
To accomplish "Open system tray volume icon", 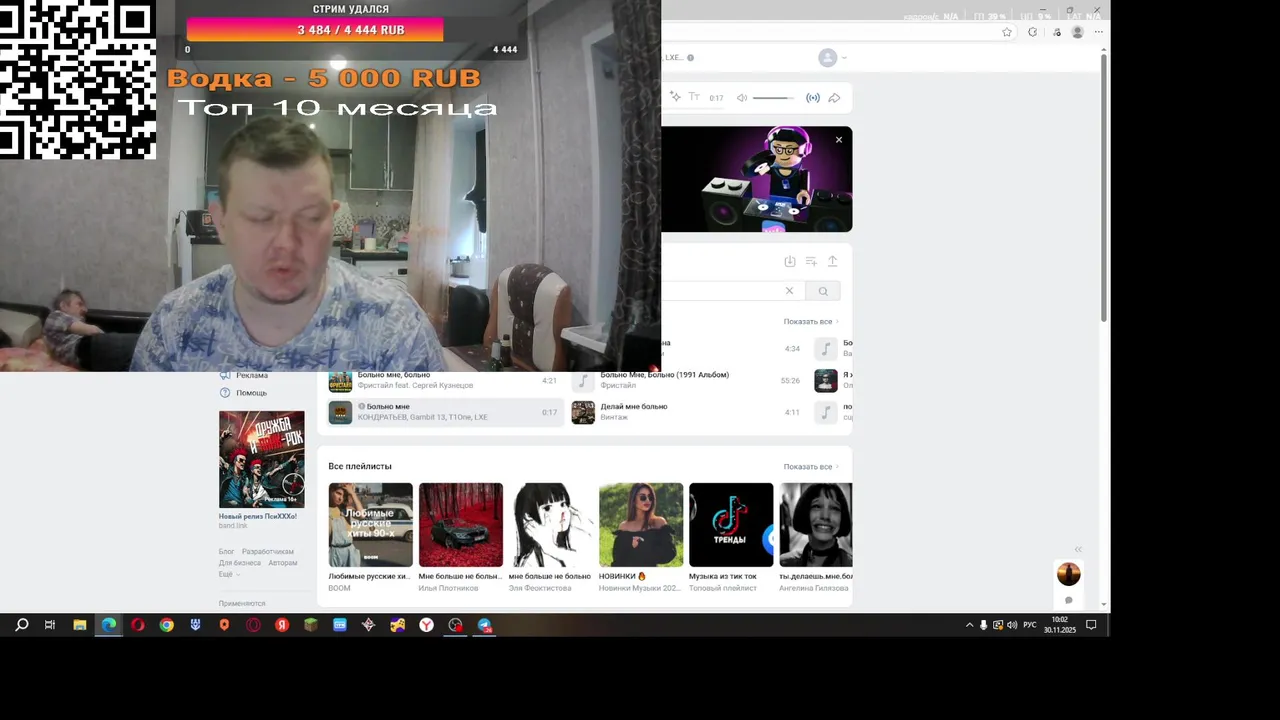I will click(1012, 625).
